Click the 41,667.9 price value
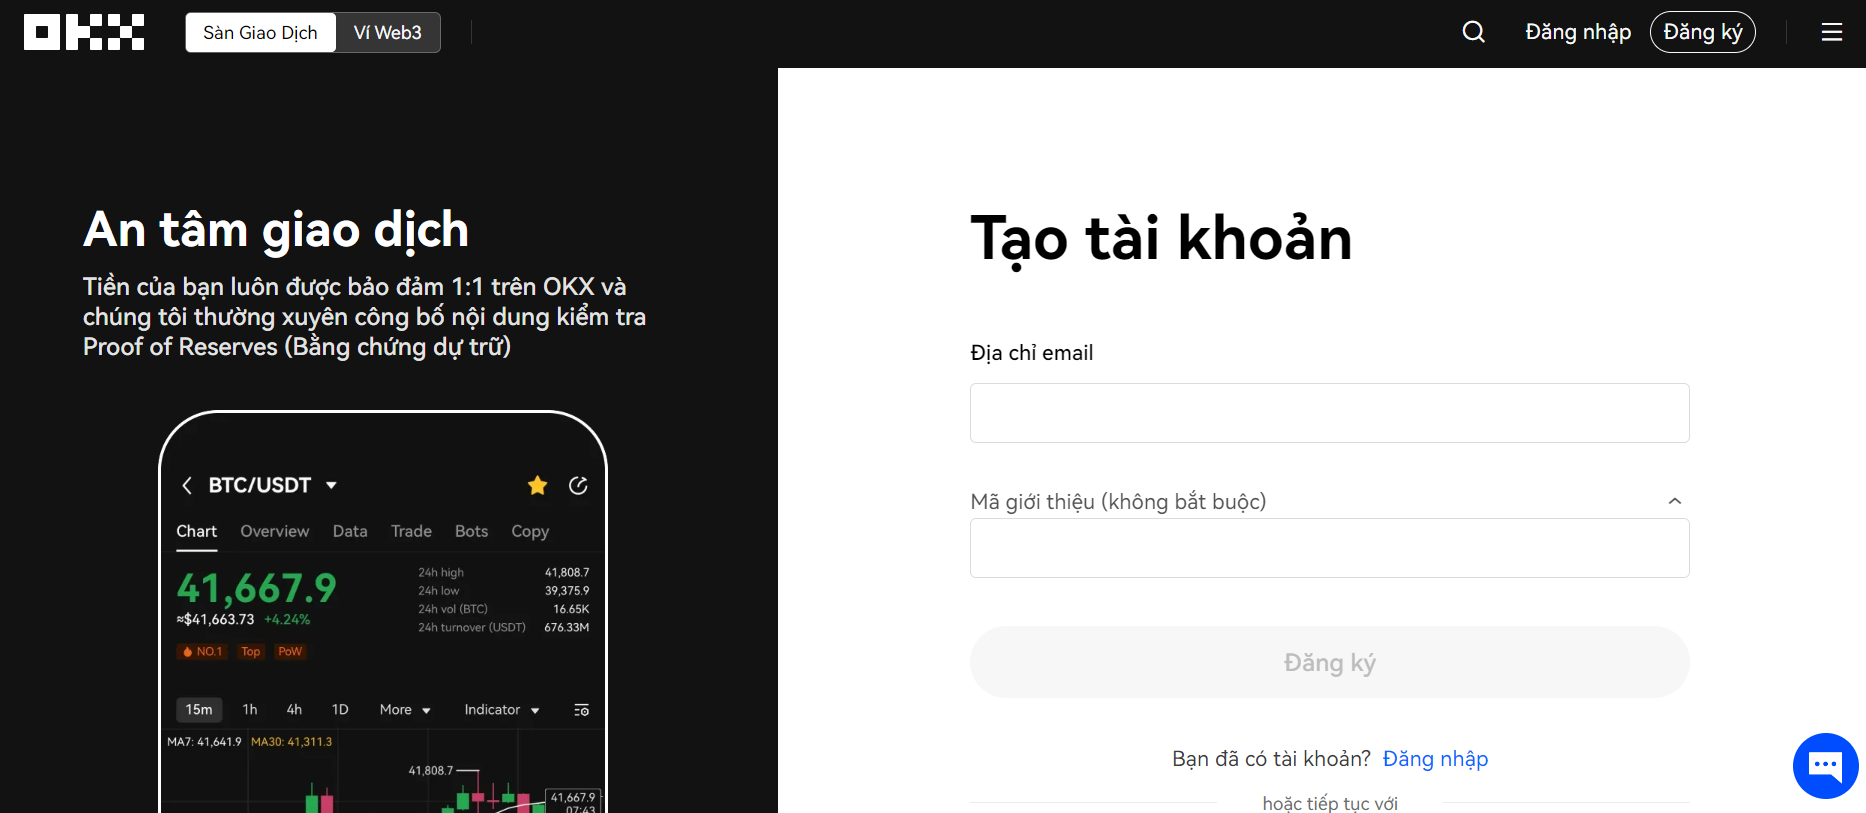 [x=257, y=588]
